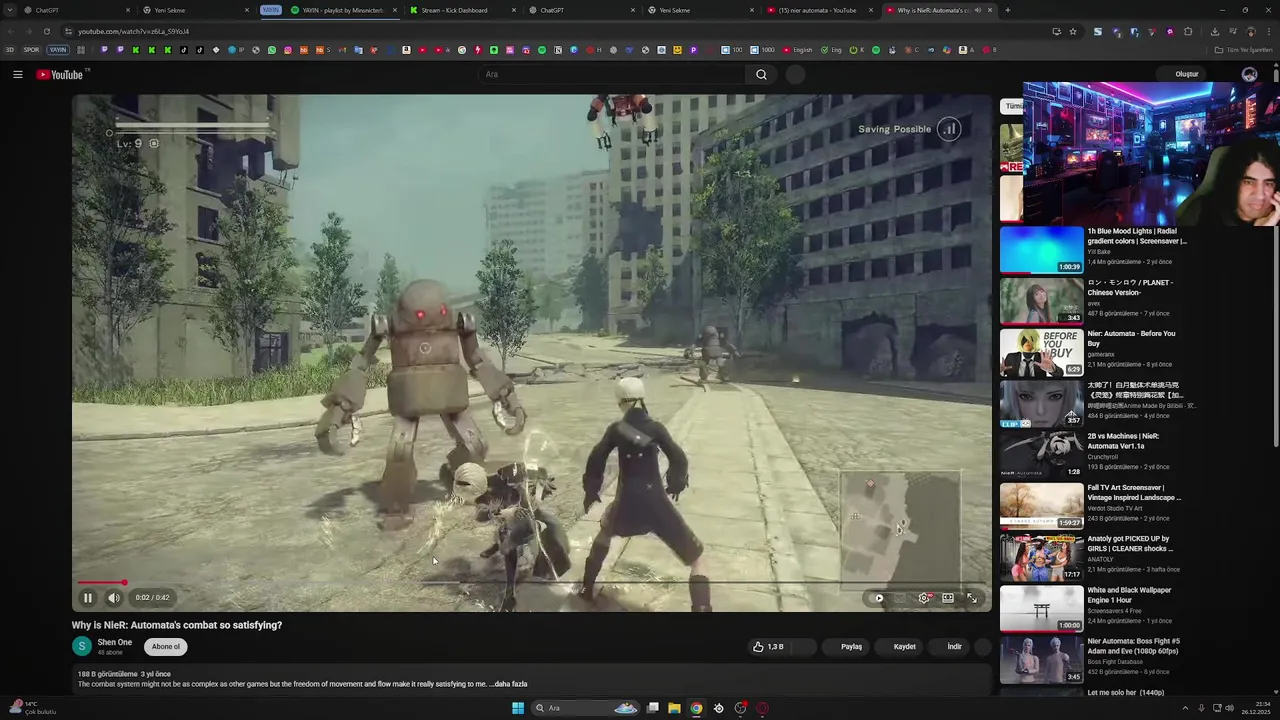1280x720 pixels.
Task: Open the taskbar volume speaker icon
Action: (x=1229, y=708)
